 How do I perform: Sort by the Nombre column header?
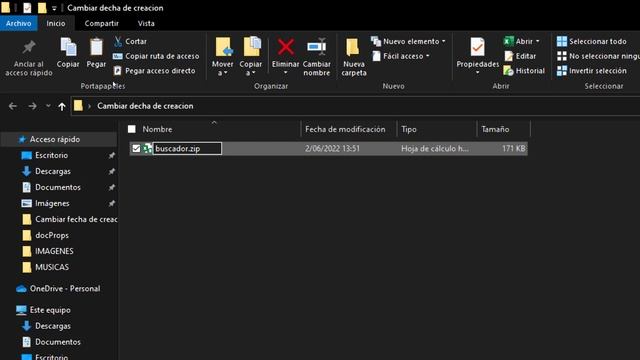coord(158,129)
